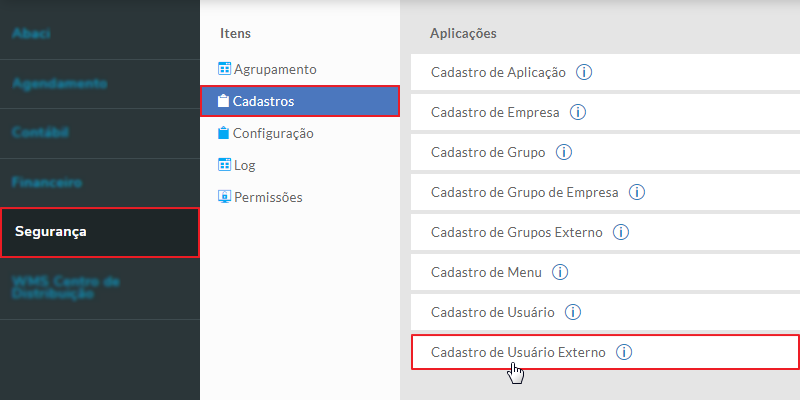Open Cadastro de Aplicação application

click(x=498, y=72)
